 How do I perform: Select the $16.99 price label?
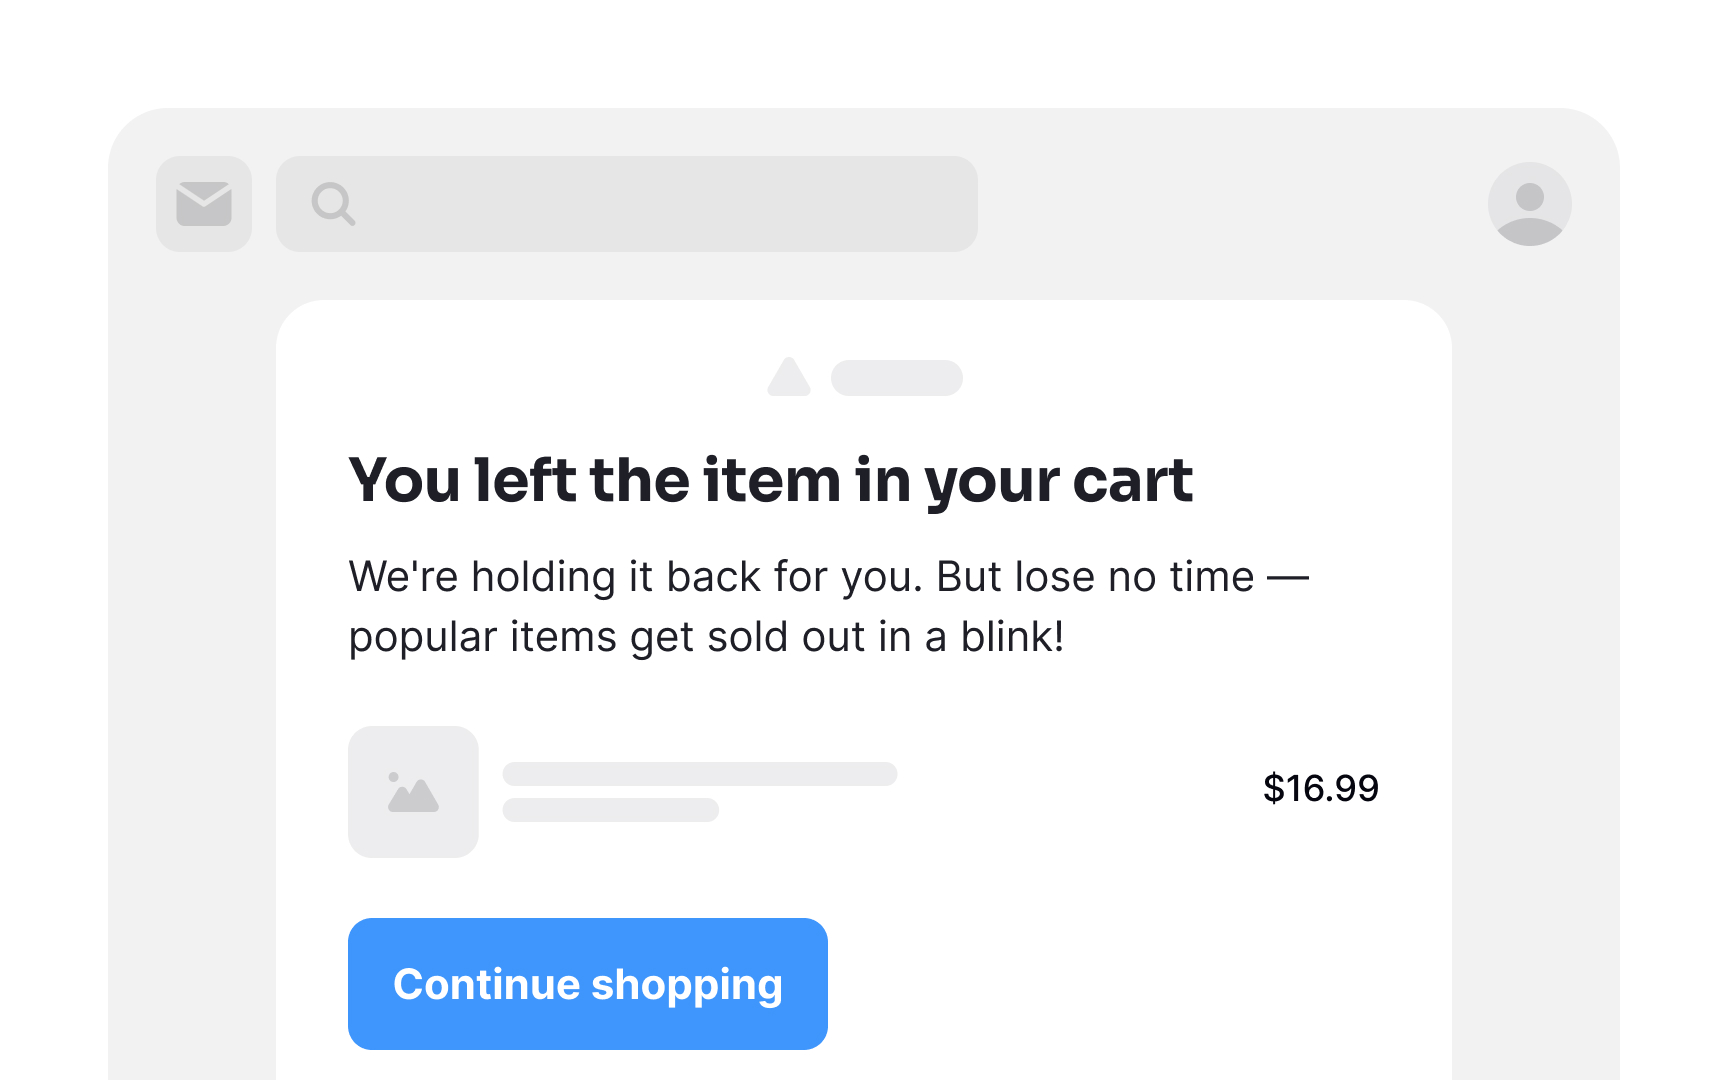coord(1321,788)
